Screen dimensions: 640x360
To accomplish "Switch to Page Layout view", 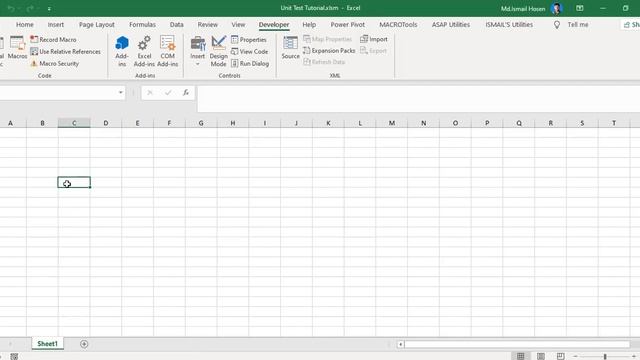I will tap(541, 356).
